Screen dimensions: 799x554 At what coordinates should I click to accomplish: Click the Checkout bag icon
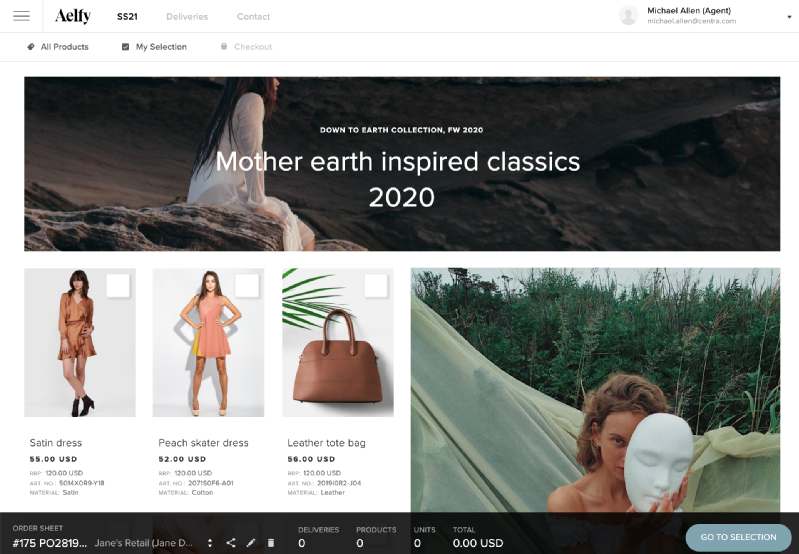tap(224, 46)
